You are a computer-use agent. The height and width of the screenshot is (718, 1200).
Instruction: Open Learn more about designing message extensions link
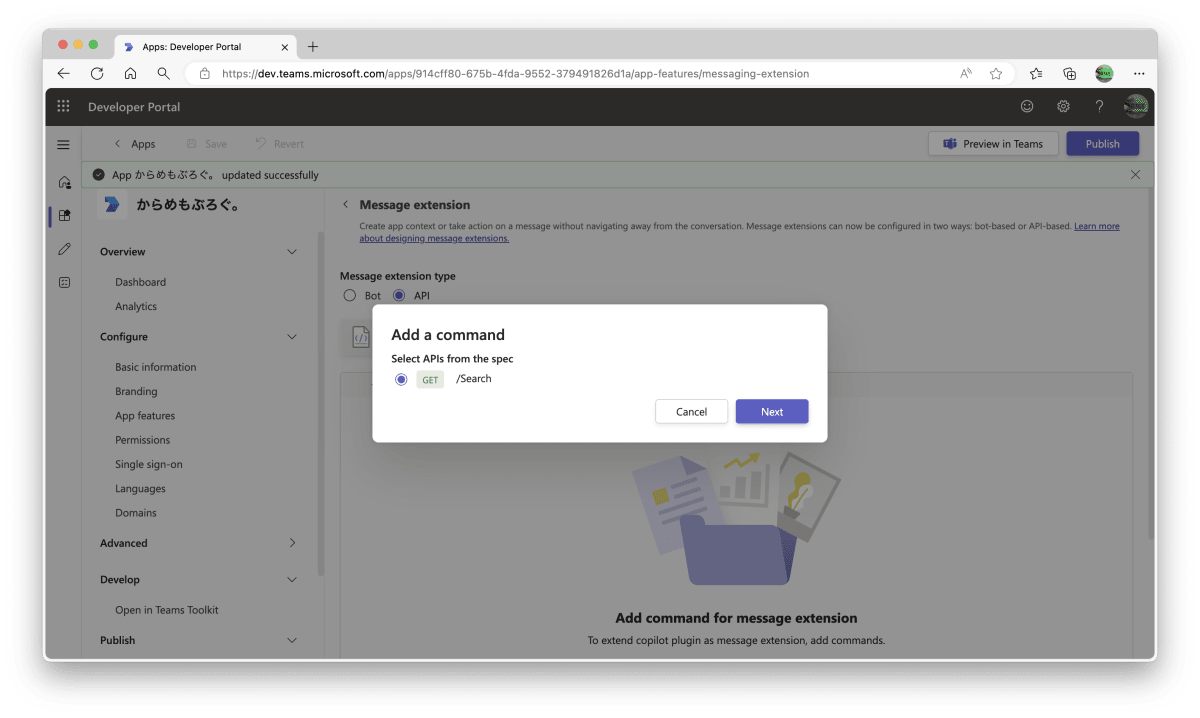click(1097, 226)
